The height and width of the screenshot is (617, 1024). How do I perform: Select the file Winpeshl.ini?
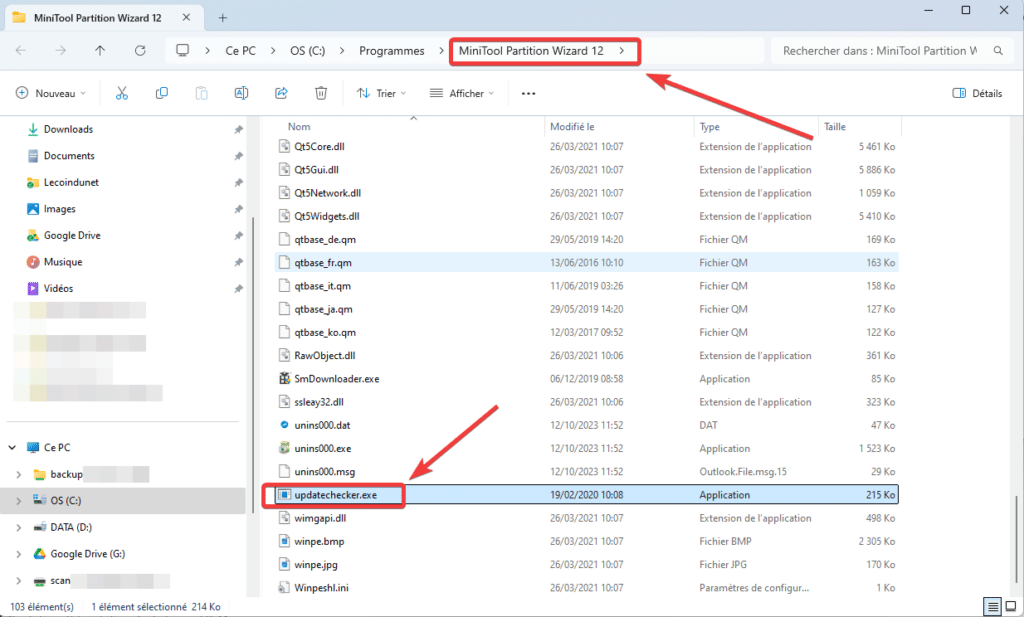321,588
